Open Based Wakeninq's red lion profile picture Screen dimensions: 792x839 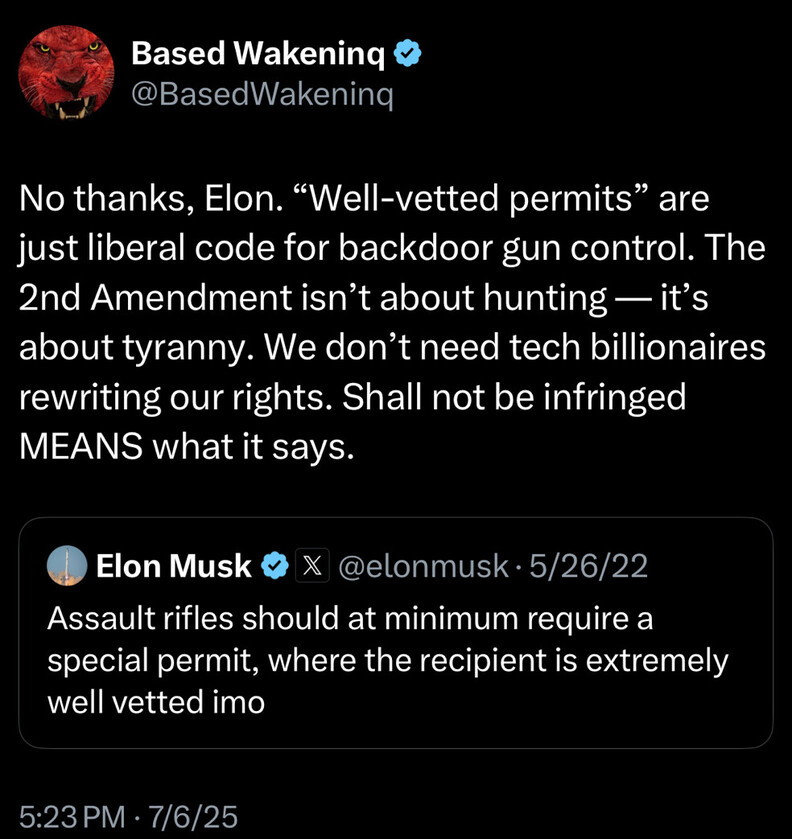click(x=65, y=73)
